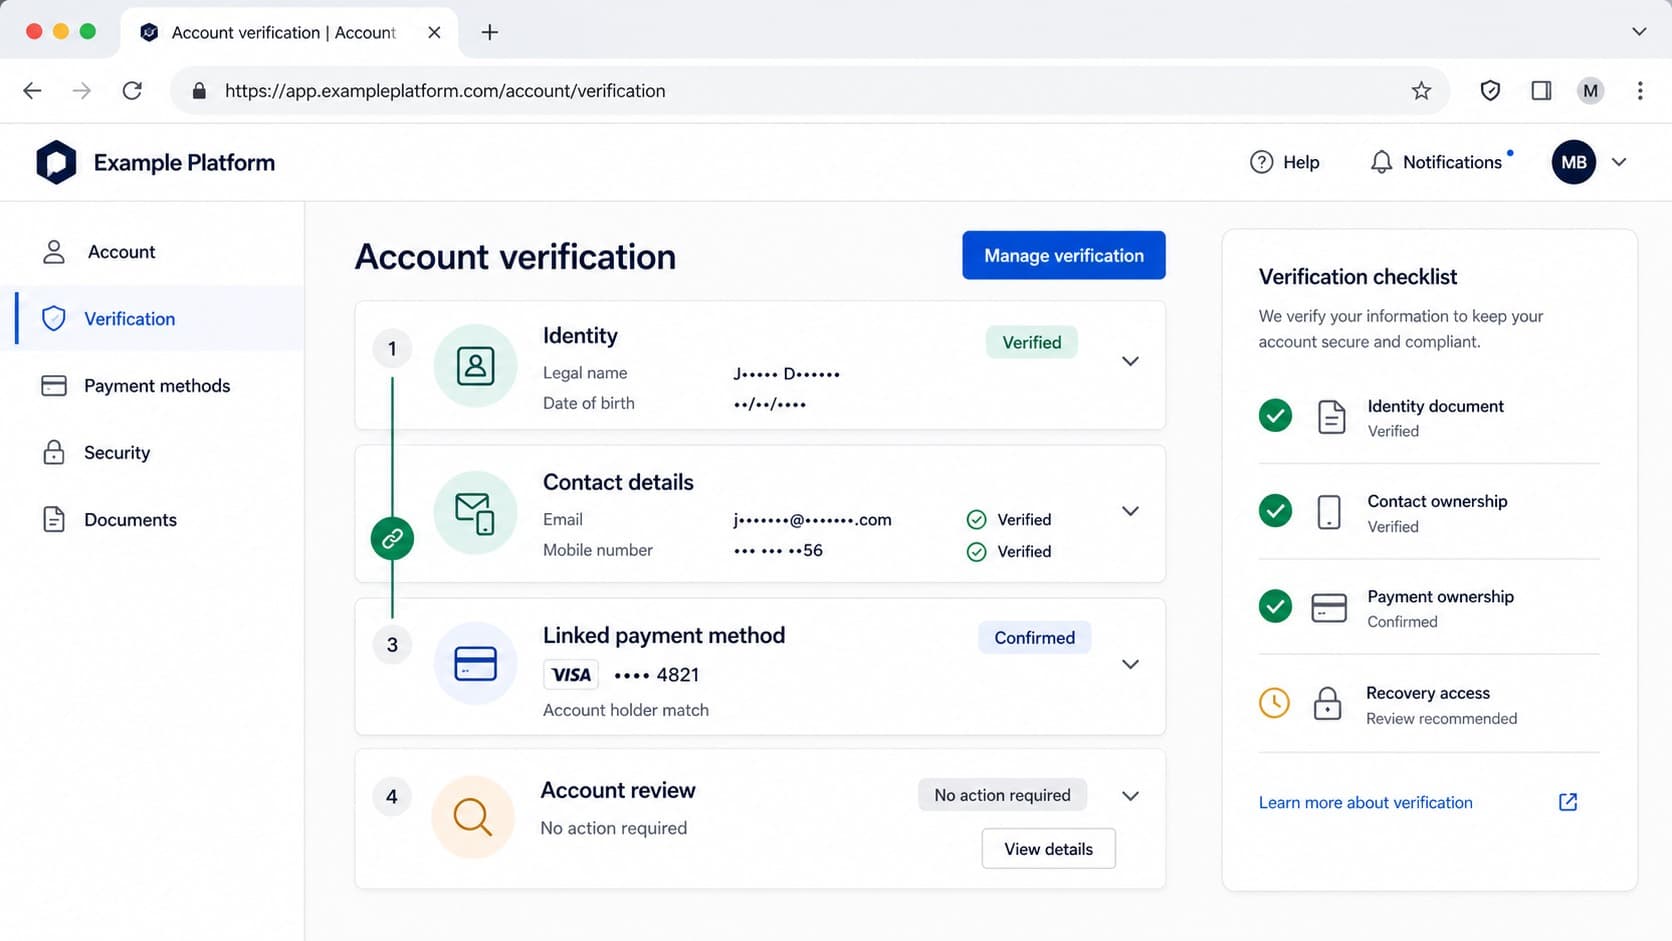Screen dimensions: 1672x941
Task: Click the Payment methods card icon in sidebar
Action: click(x=54, y=386)
